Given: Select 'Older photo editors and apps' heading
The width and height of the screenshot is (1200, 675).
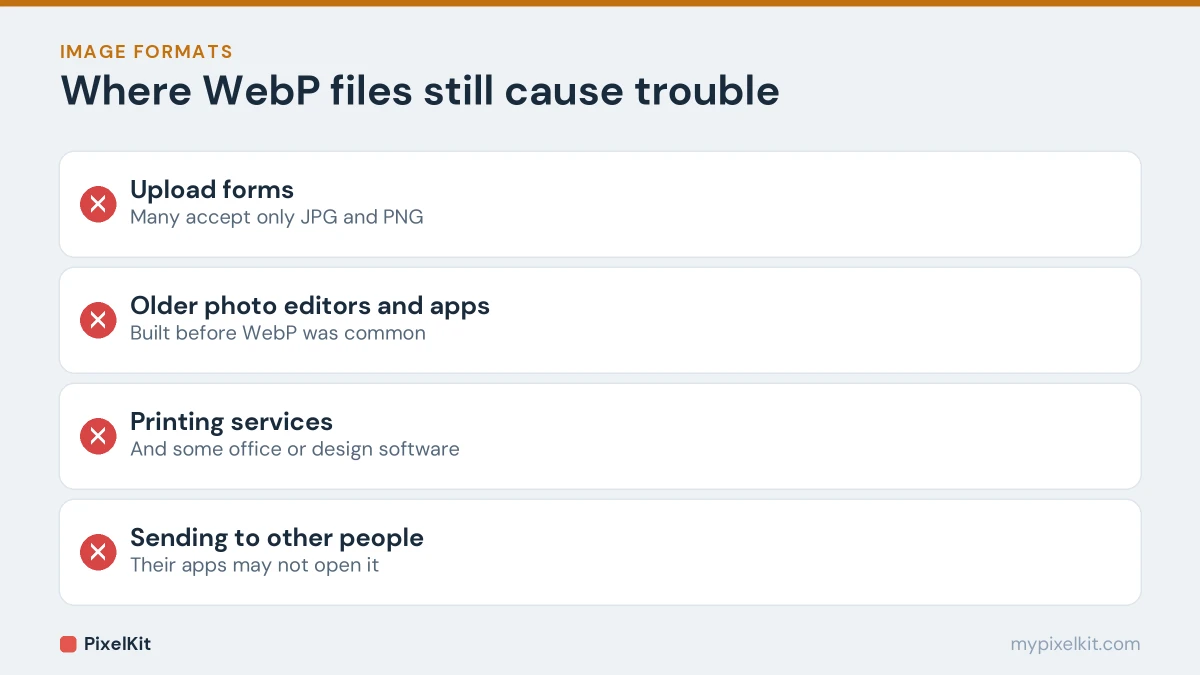Looking at the screenshot, I should [x=310, y=306].
